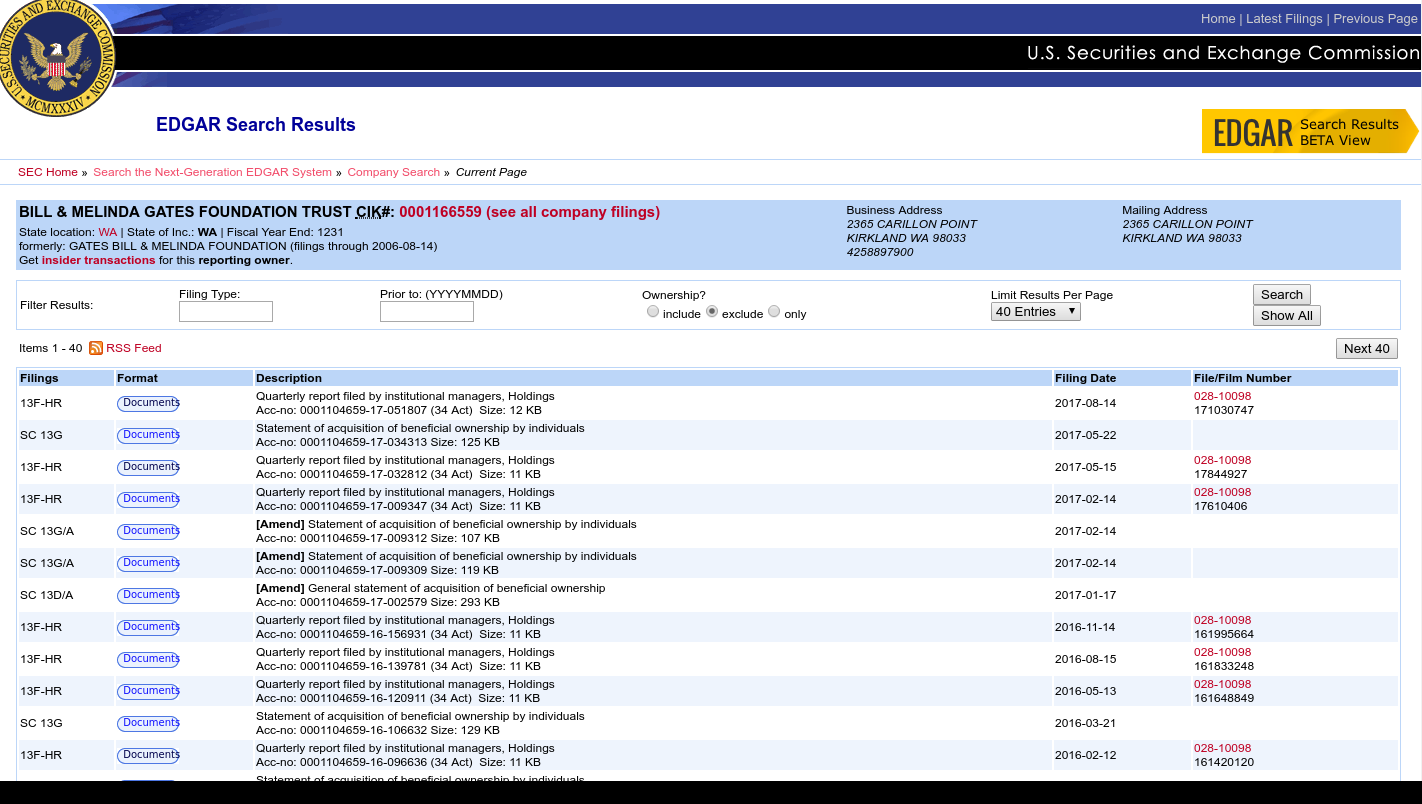
Task: Click CIK 0001166559 see all company filings
Action: coord(529,212)
